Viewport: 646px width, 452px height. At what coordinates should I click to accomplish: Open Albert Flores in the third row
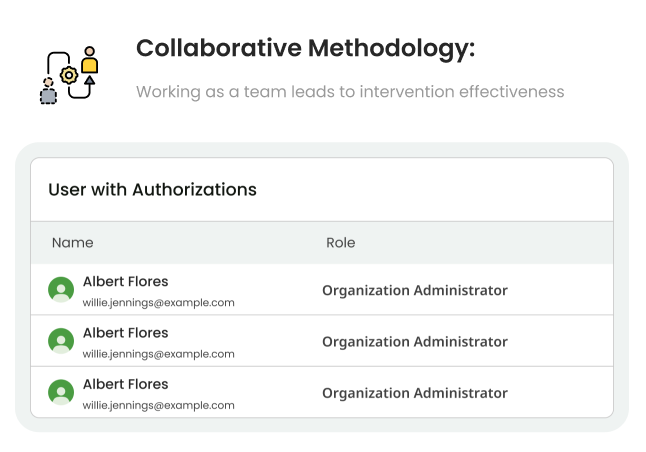(x=125, y=384)
